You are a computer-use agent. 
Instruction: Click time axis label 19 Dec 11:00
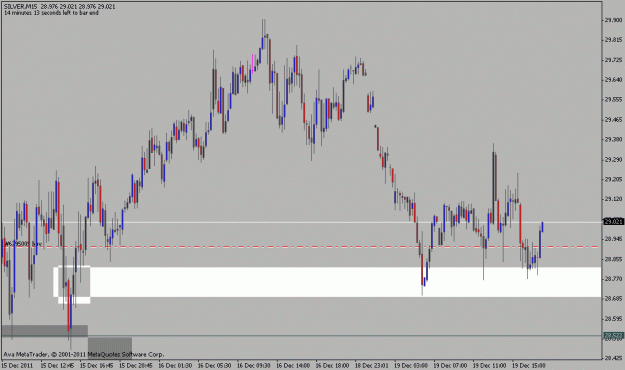490,365
